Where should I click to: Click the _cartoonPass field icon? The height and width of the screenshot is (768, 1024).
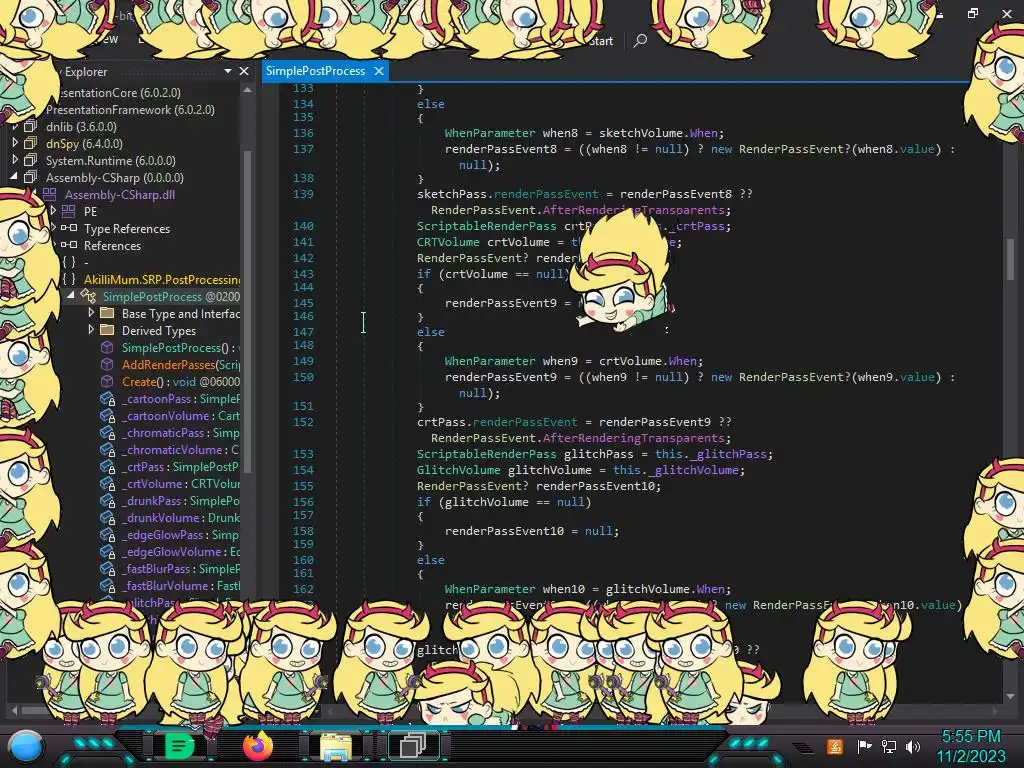pyautogui.click(x=107, y=398)
